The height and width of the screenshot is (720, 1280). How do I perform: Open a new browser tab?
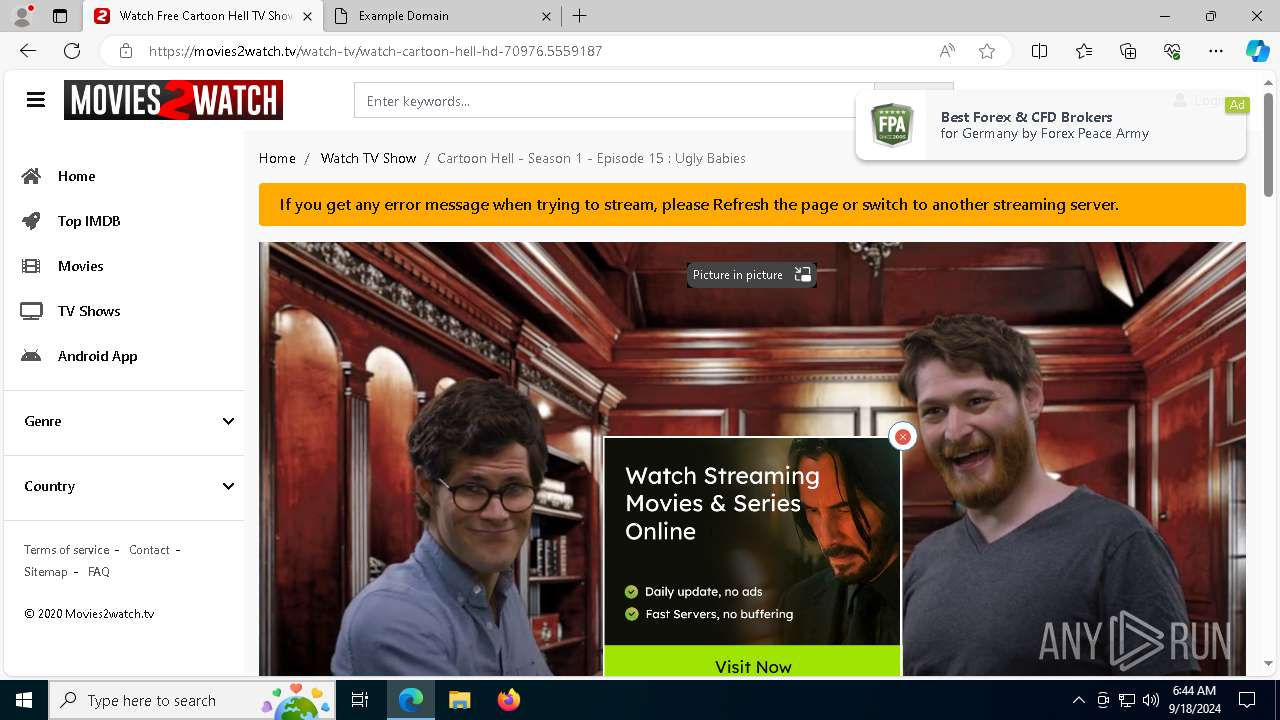point(580,16)
